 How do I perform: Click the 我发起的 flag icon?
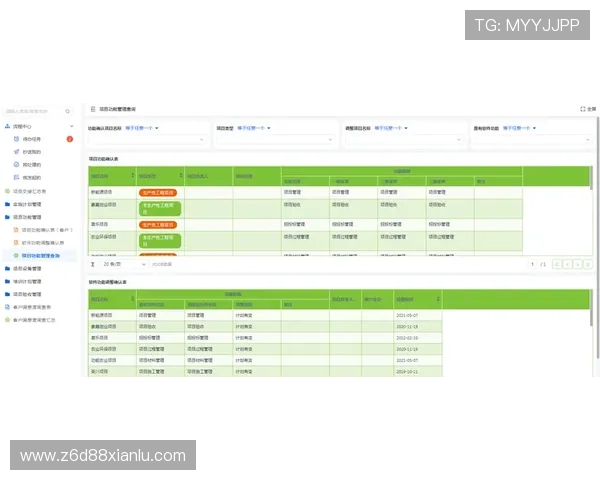click(x=16, y=177)
